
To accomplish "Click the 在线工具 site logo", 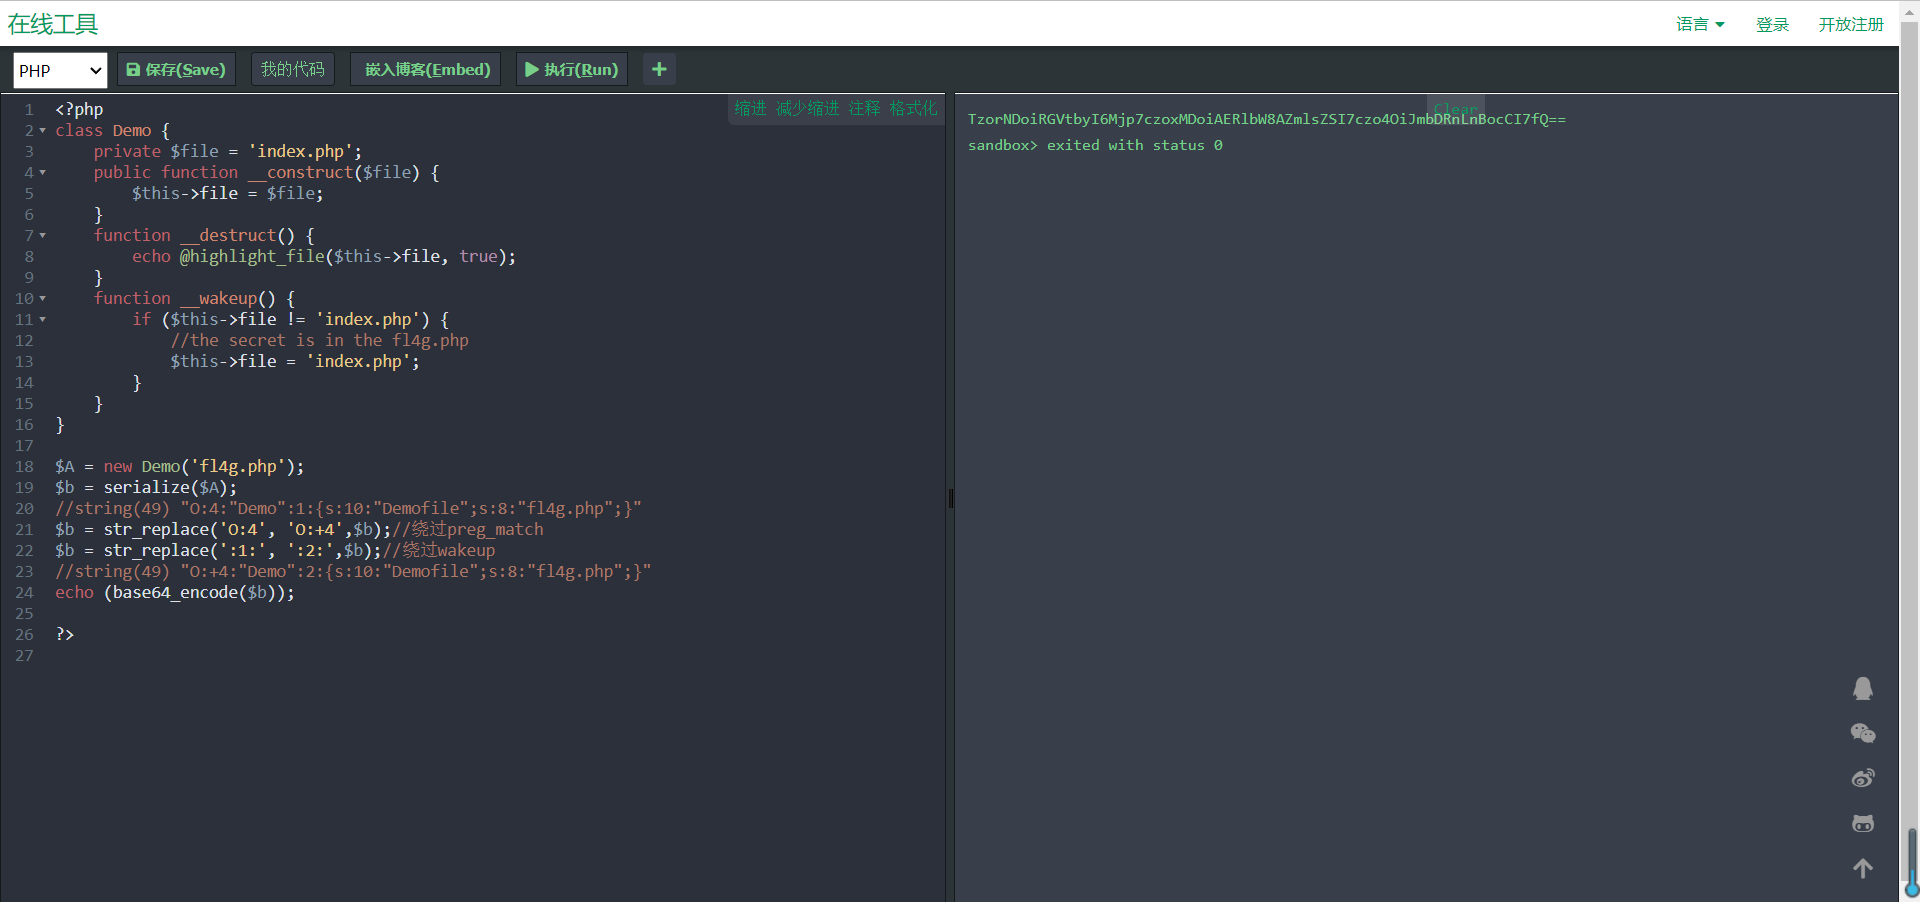I will [53, 24].
